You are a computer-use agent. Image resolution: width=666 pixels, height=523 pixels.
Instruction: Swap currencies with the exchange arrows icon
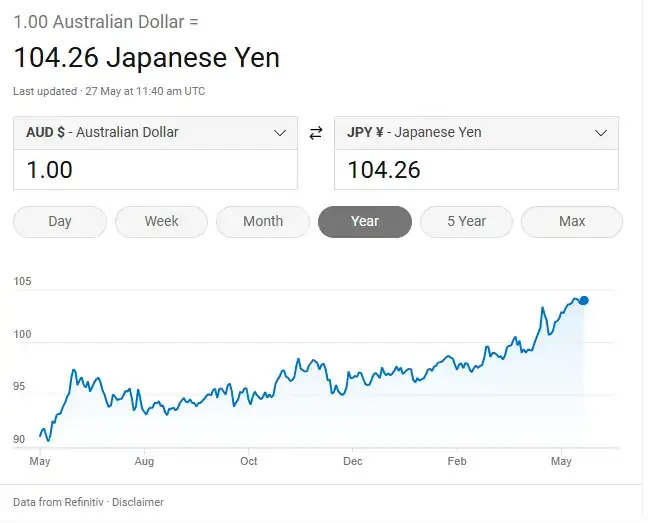pos(316,133)
